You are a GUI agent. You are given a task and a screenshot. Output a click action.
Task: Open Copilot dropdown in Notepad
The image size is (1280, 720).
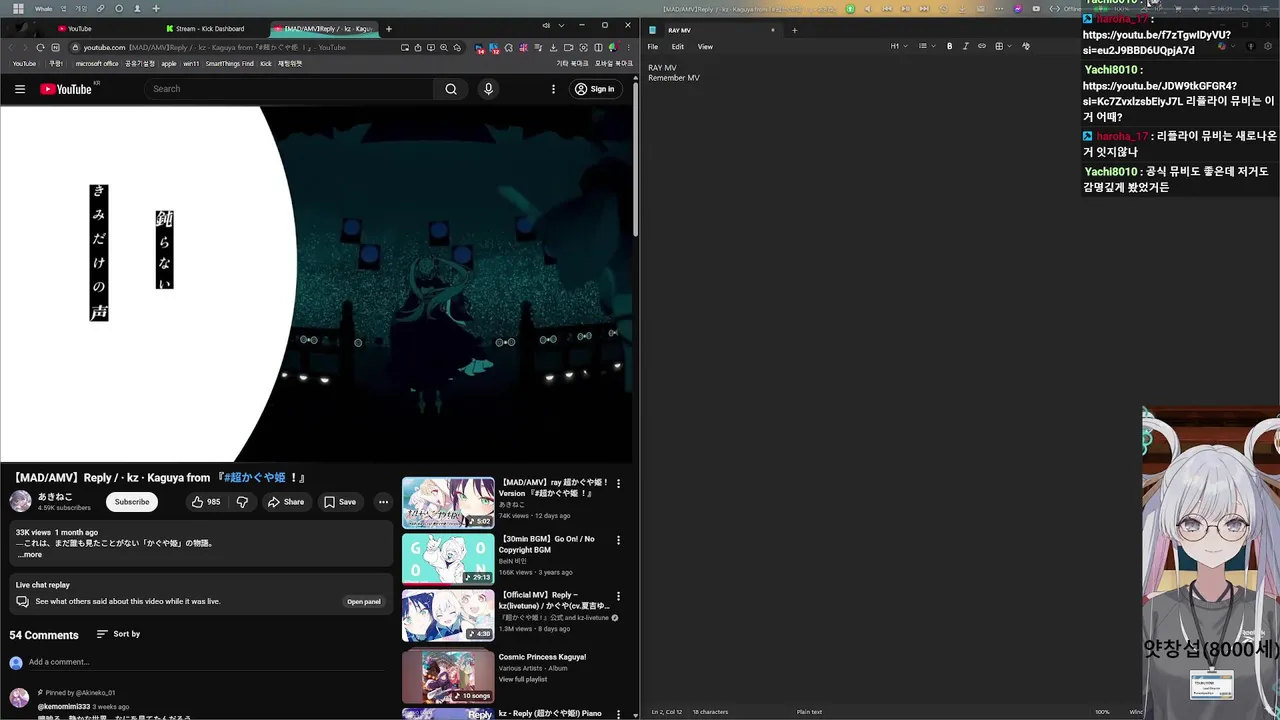[x=1225, y=46]
